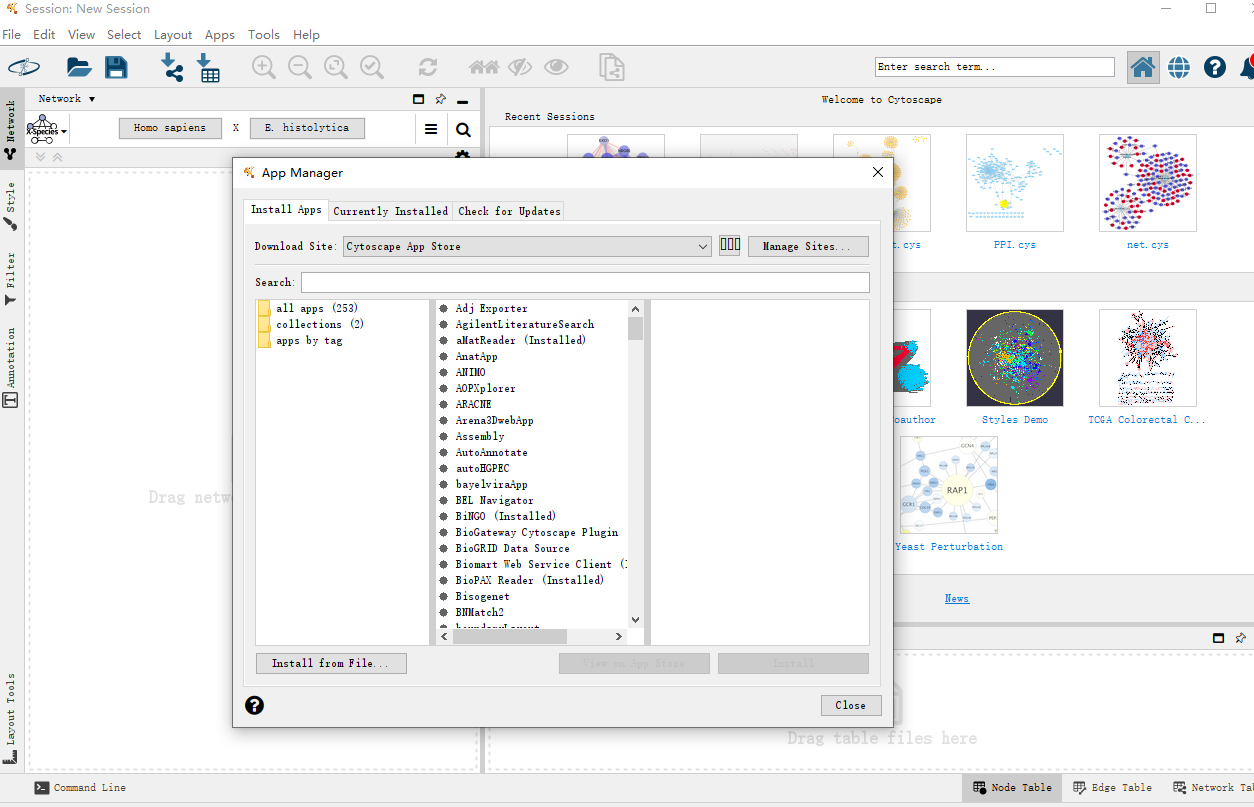Viewport: 1254px width, 807px height.
Task: Zoom in using the magnifier plus icon
Action: (x=264, y=67)
